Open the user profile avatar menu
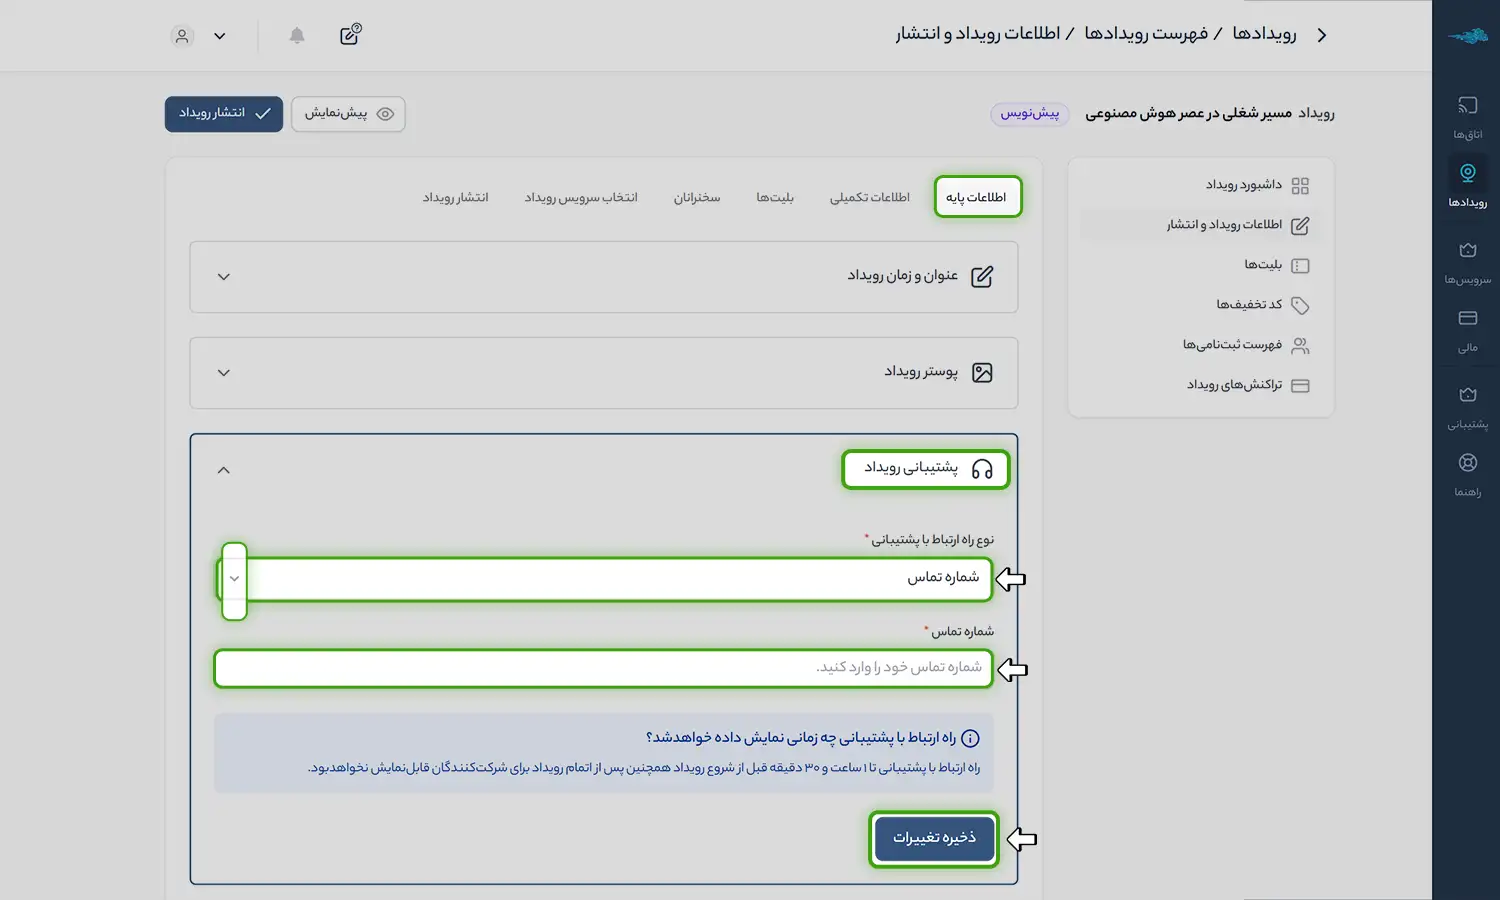This screenshot has height=900, width=1500. tap(182, 36)
